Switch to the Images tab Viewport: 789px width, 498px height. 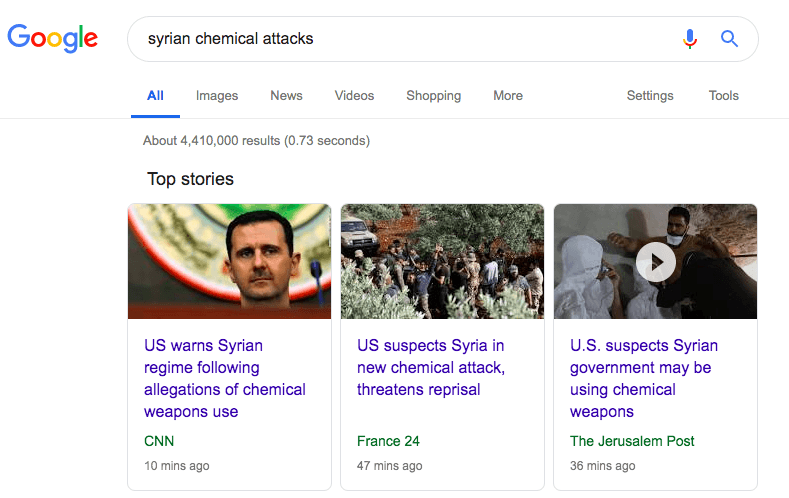point(217,96)
